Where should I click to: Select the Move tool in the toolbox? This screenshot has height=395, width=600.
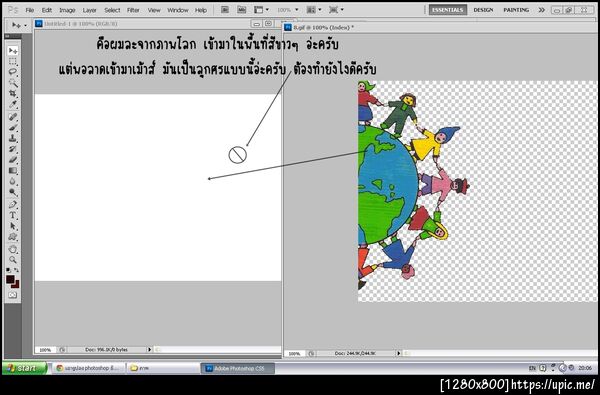point(13,51)
